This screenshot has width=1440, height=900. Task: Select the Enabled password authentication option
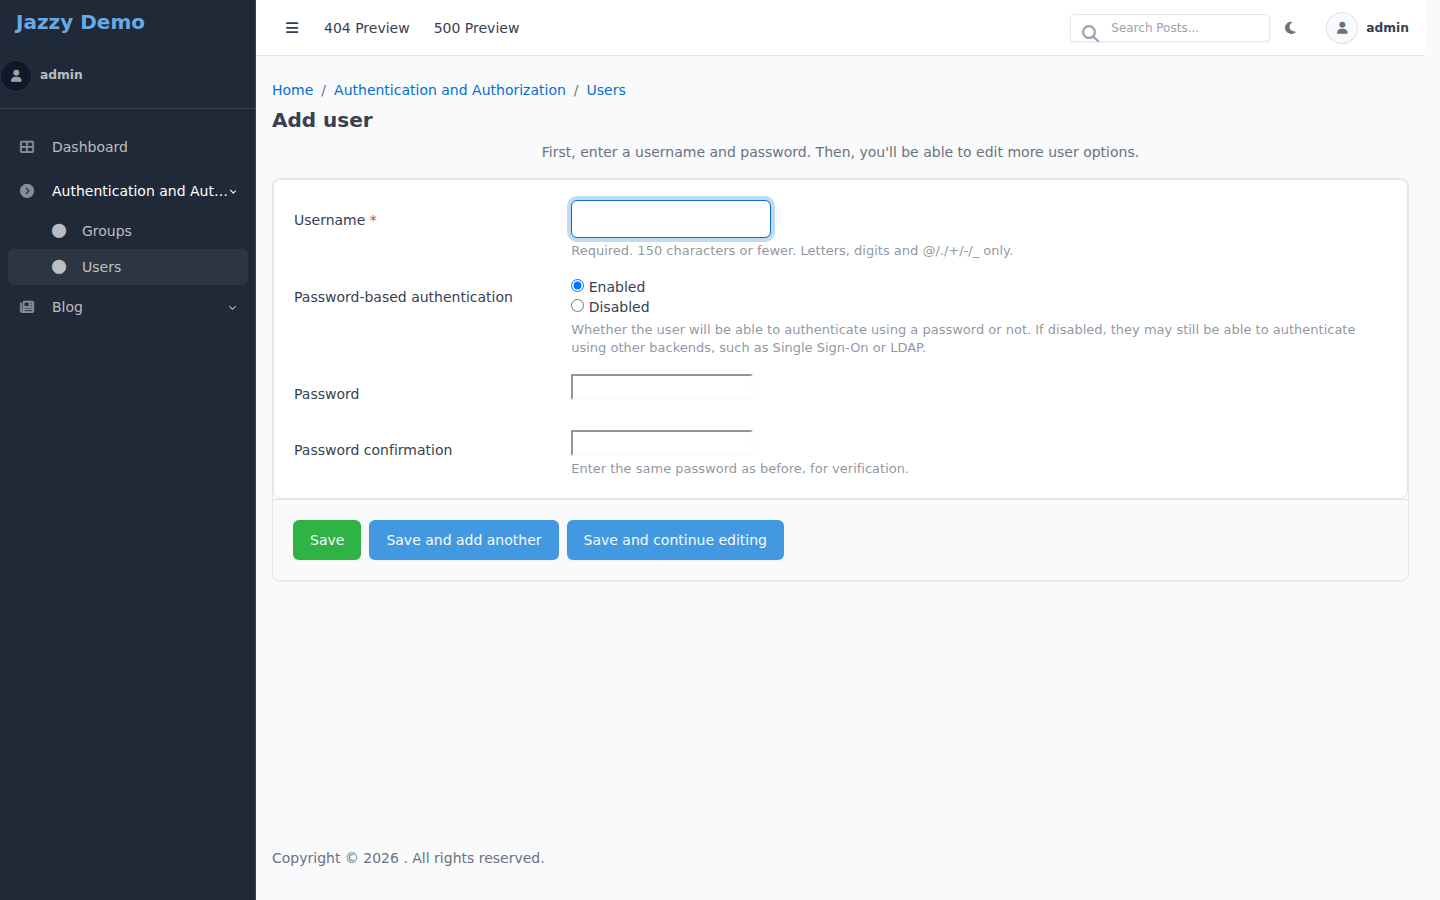tap(577, 286)
